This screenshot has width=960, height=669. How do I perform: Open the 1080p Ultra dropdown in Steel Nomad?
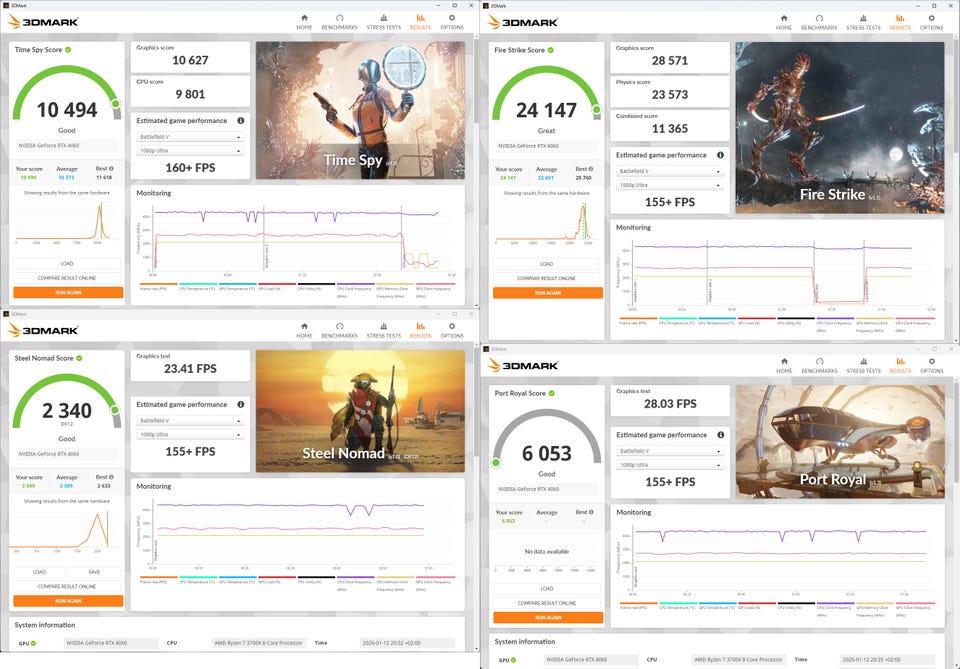point(190,435)
